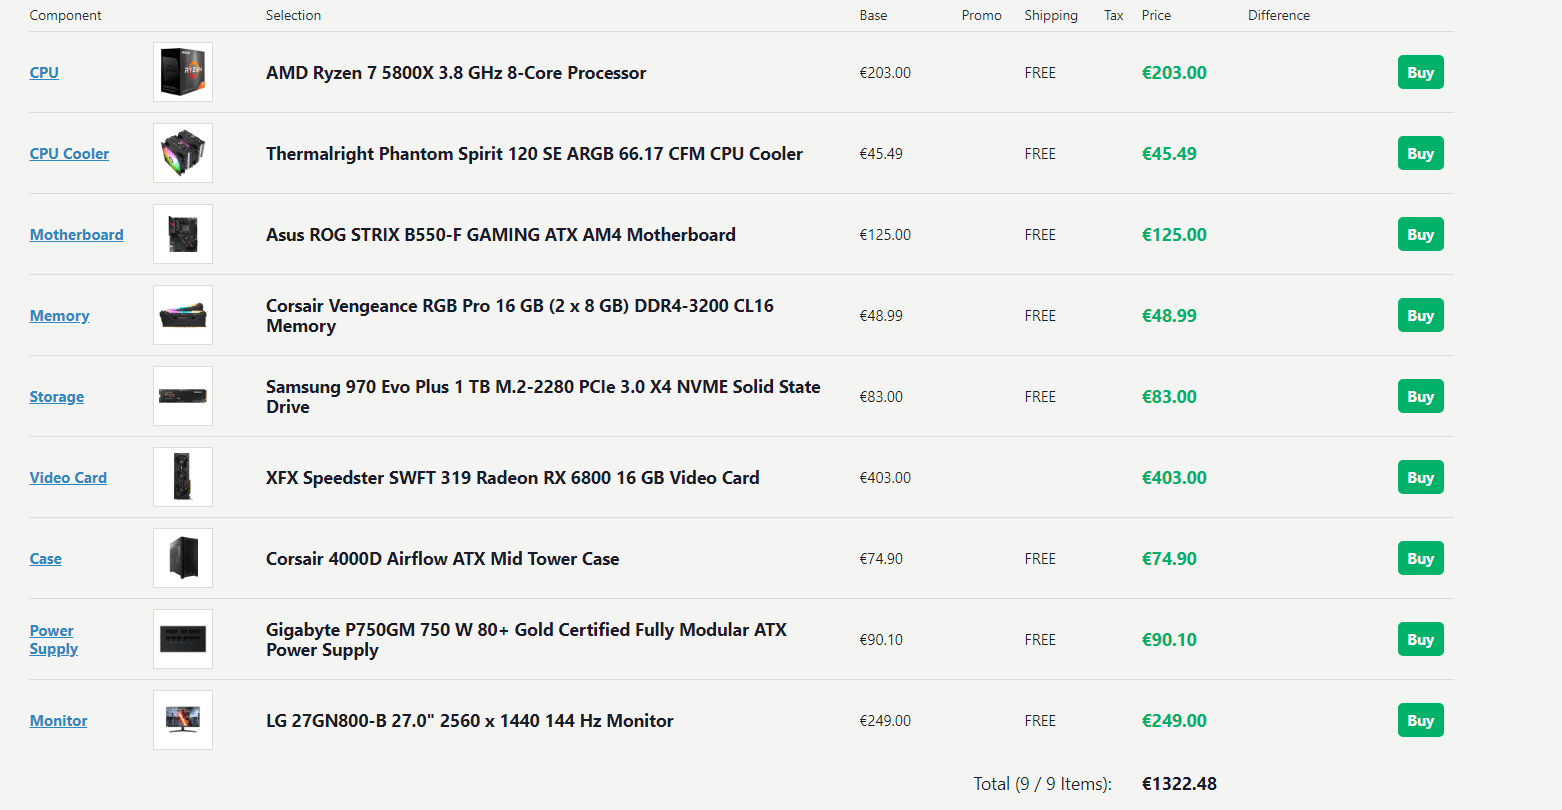Click the Gigabyte P750GM power supply thumbnail
1562x810 pixels.
pyautogui.click(x=182, y=638)
